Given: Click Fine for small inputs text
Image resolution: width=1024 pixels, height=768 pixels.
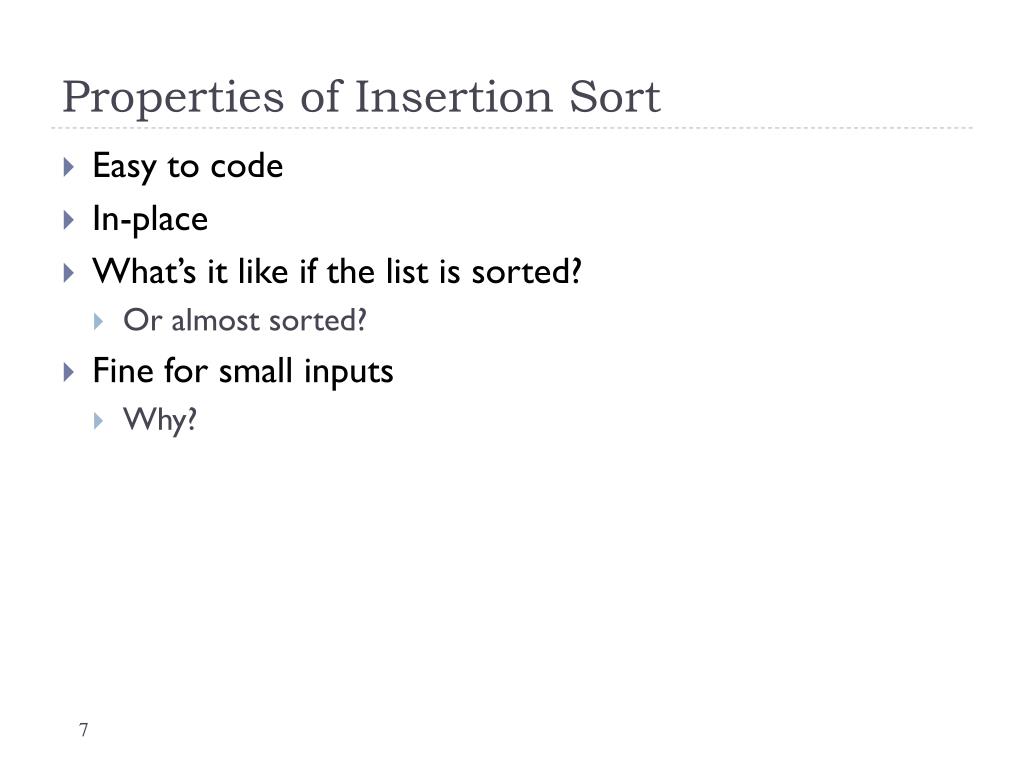Looking at the screenshot, I should click(x=243, y=372).
